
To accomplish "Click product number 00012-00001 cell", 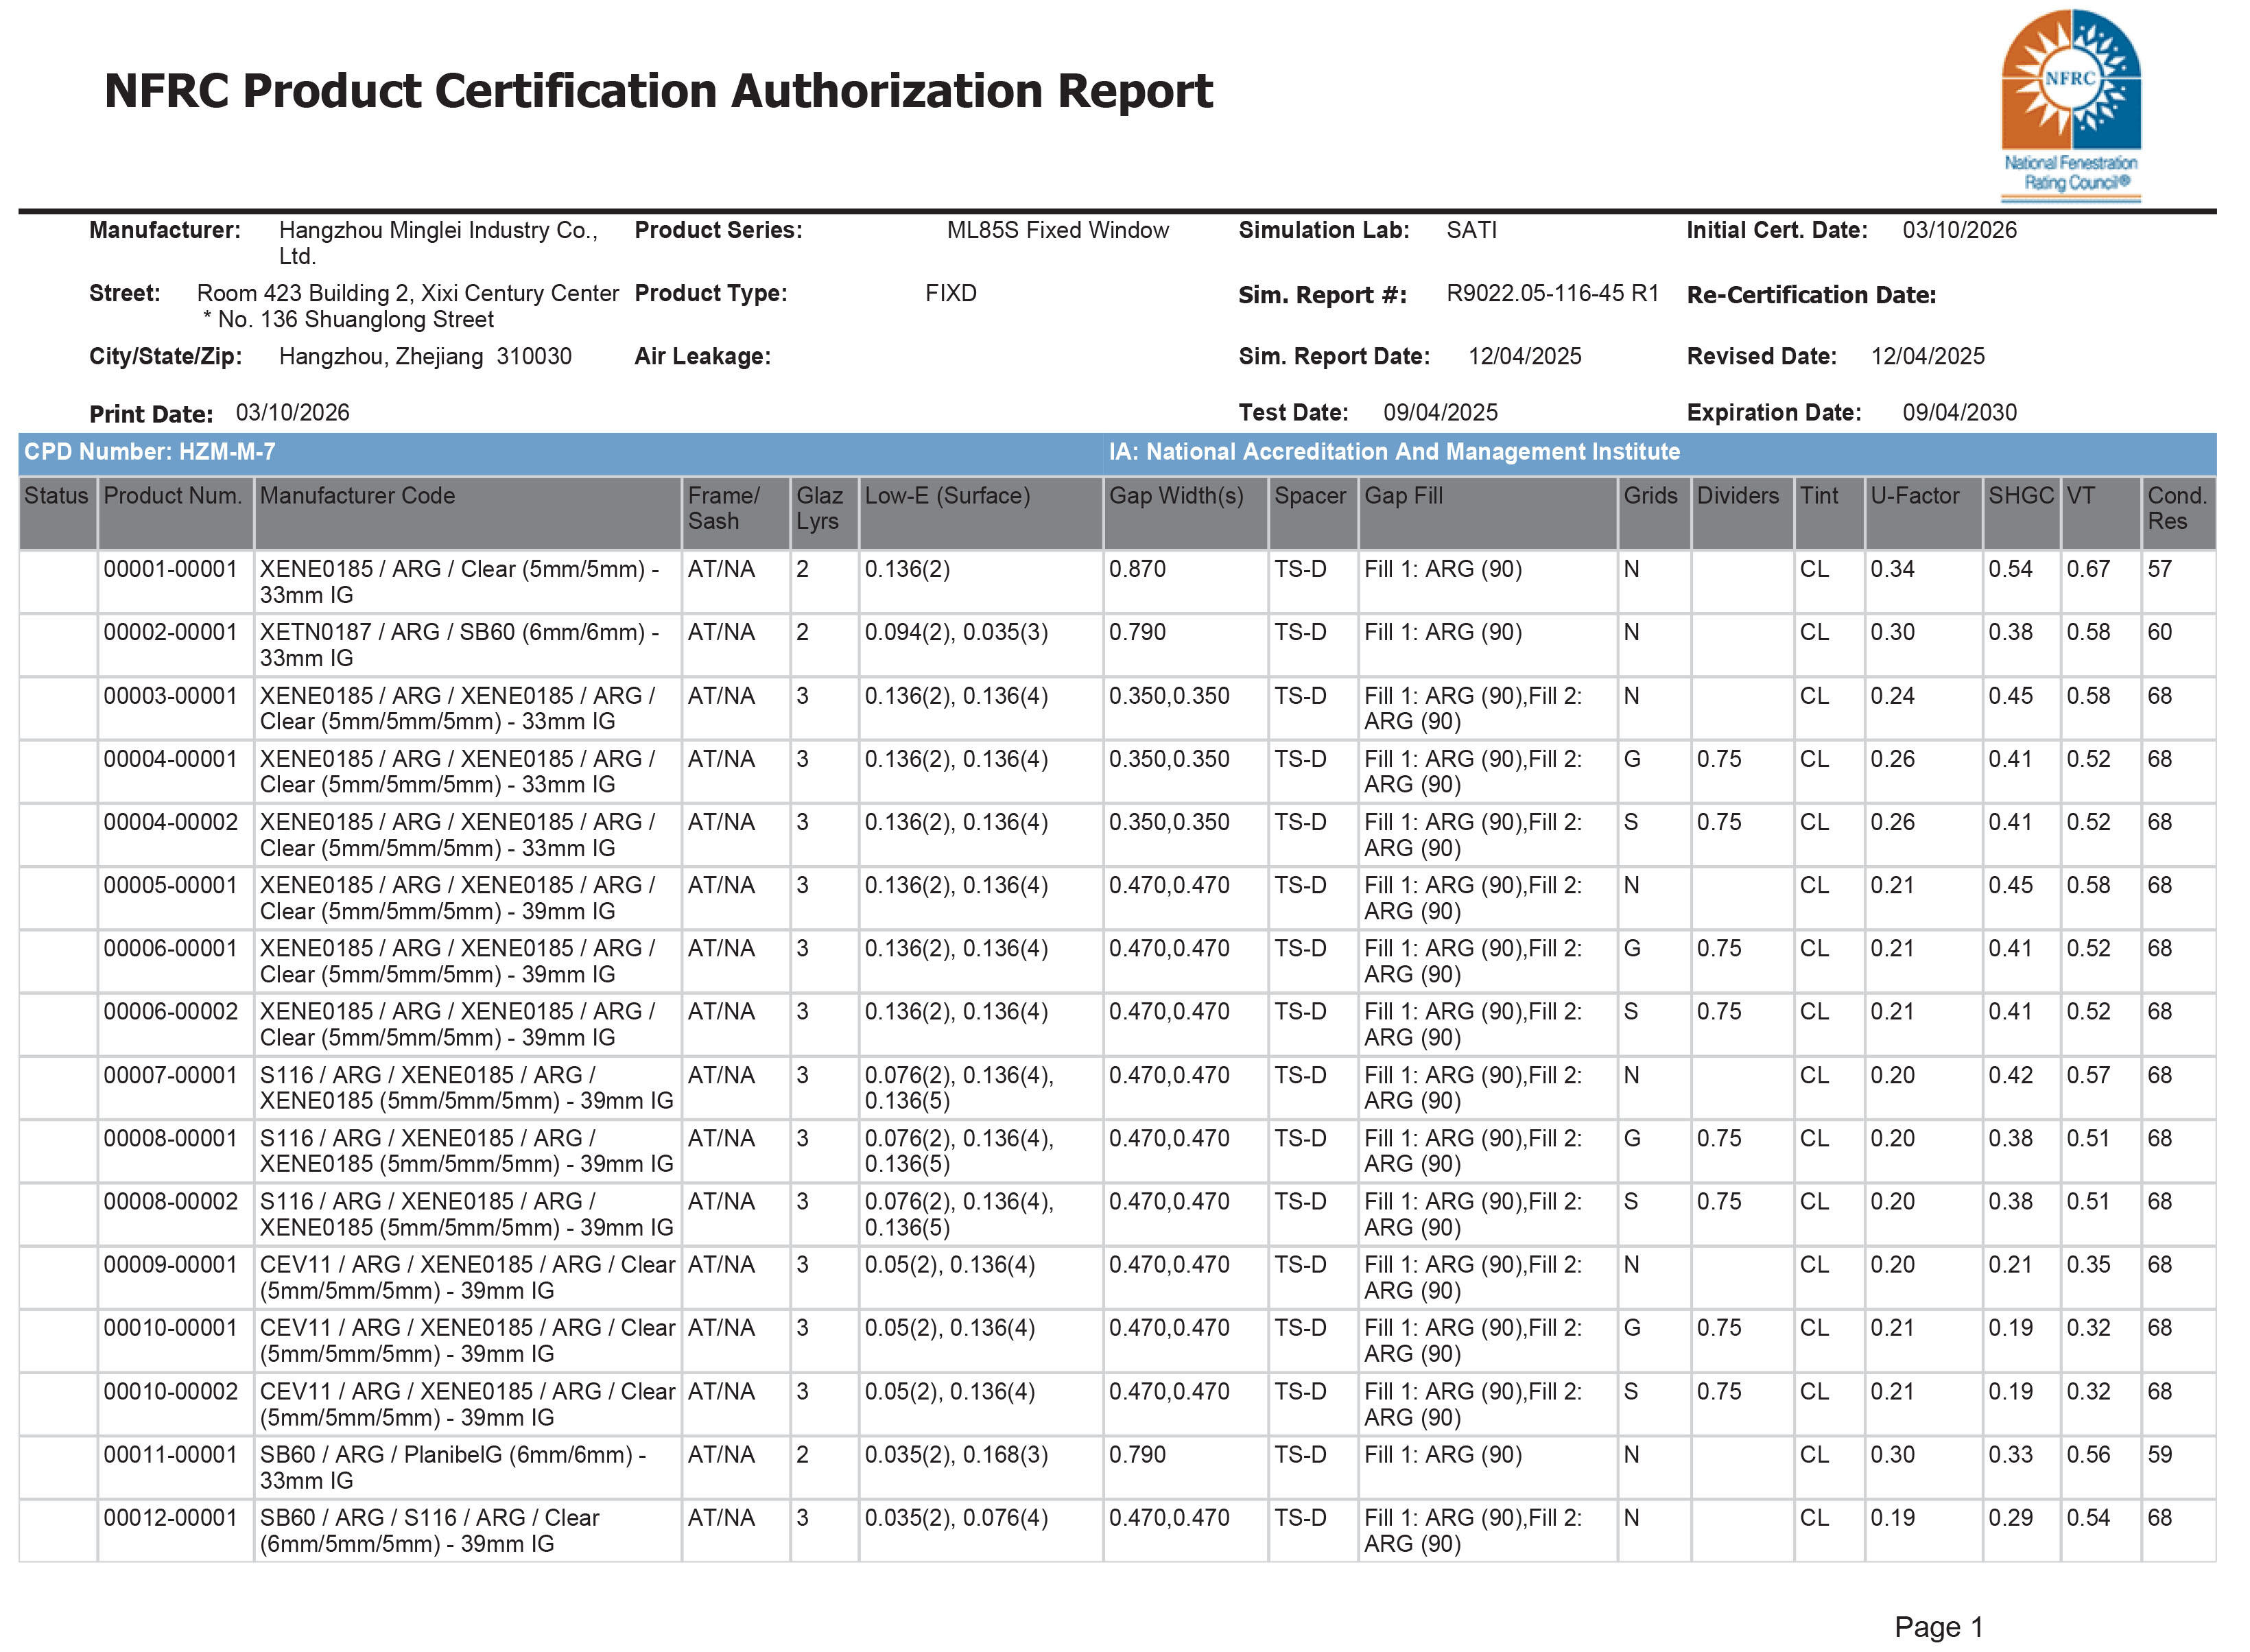I will click(170, 1518).
